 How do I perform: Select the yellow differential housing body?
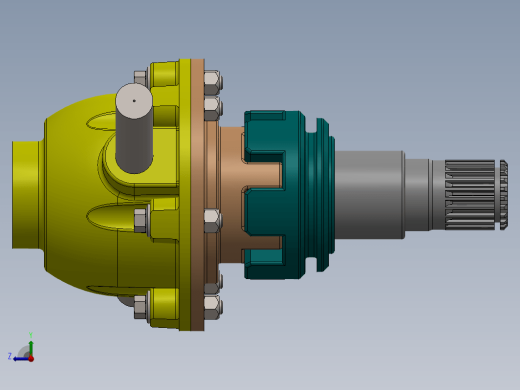[78, 187]
